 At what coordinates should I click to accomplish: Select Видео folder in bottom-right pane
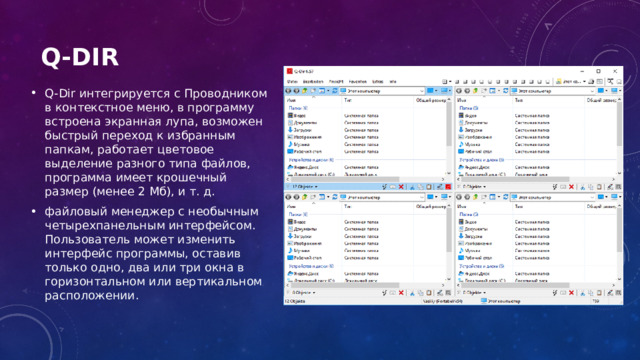click(467, 222)
